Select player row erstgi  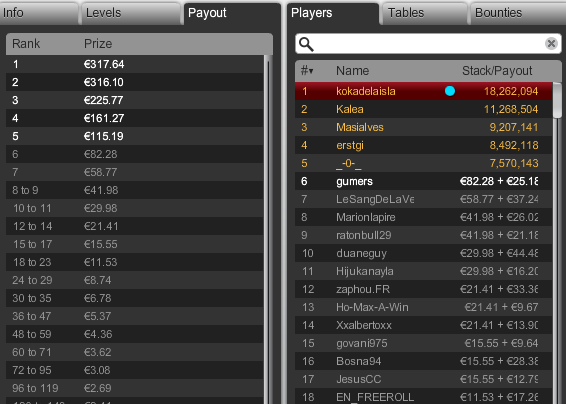423,145
